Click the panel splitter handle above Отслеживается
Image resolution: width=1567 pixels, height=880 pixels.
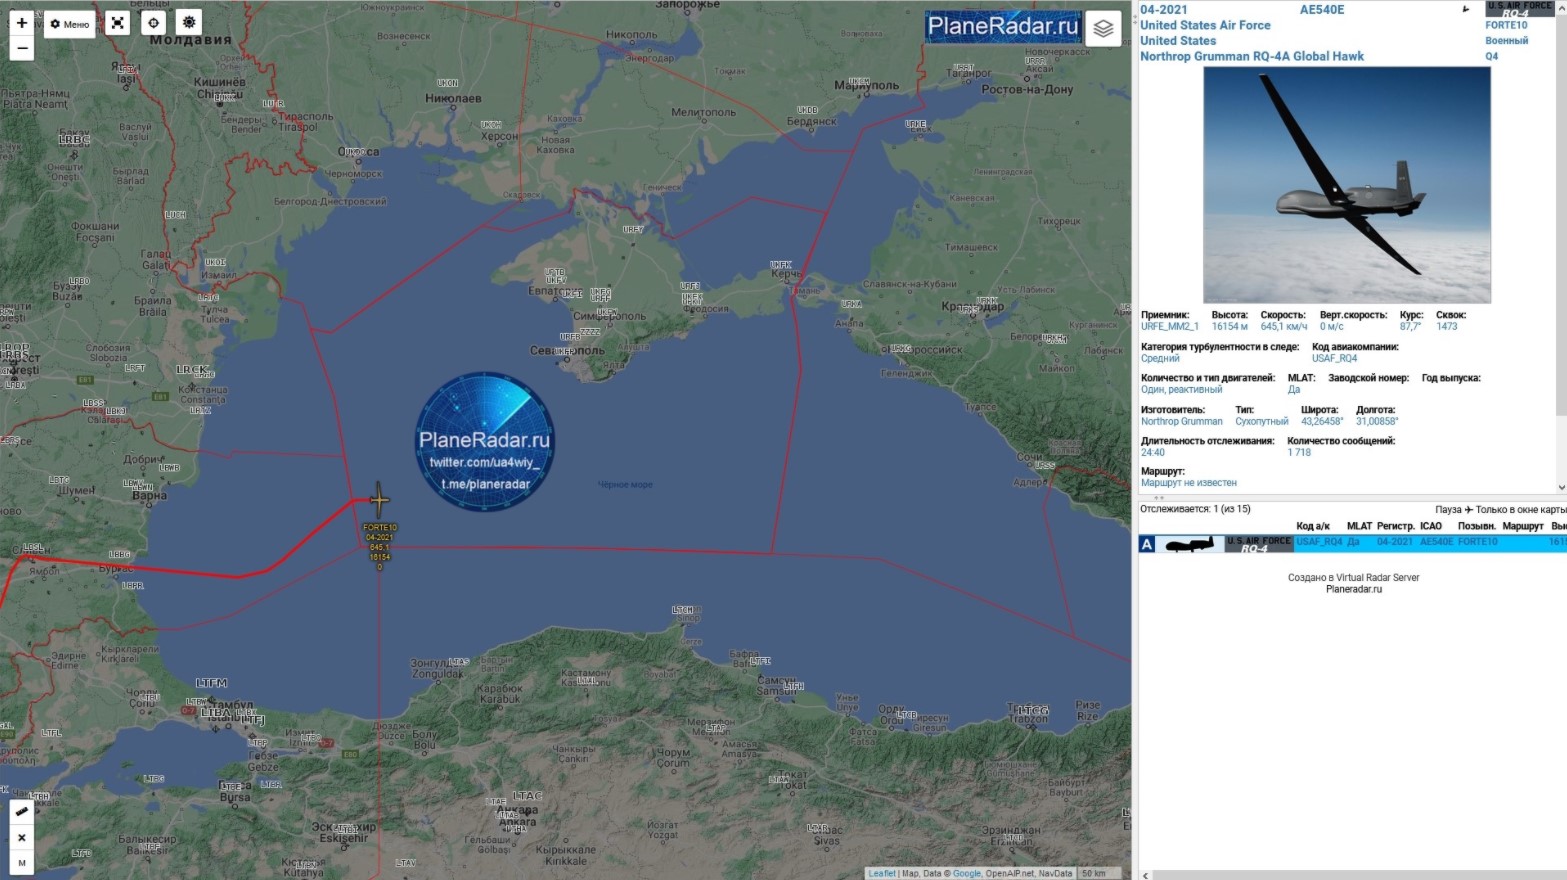tap(1159, 497)
